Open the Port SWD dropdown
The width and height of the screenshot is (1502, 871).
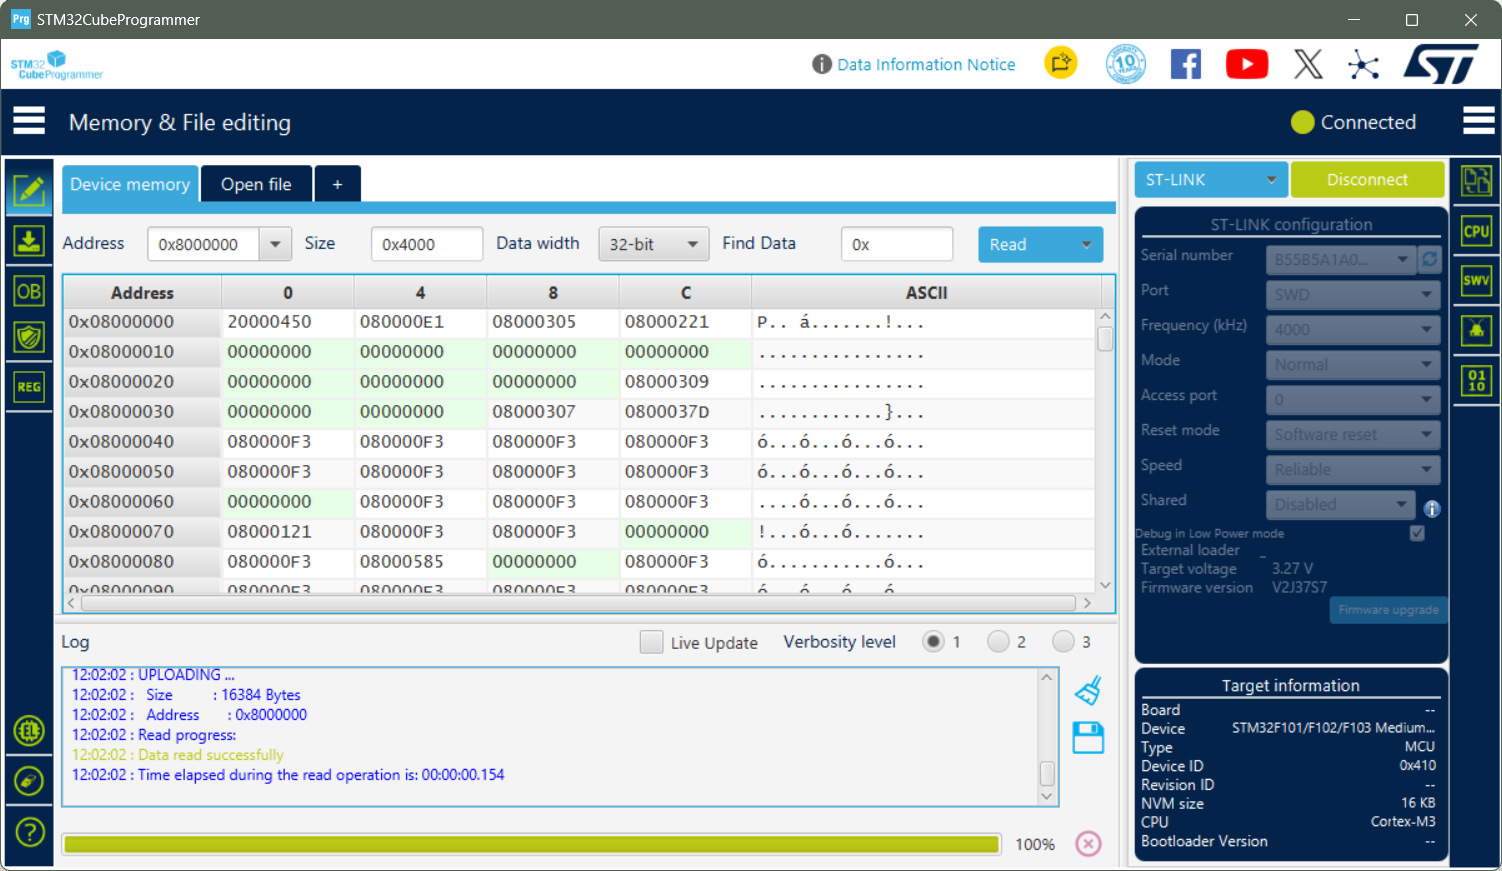[1353, 294]
